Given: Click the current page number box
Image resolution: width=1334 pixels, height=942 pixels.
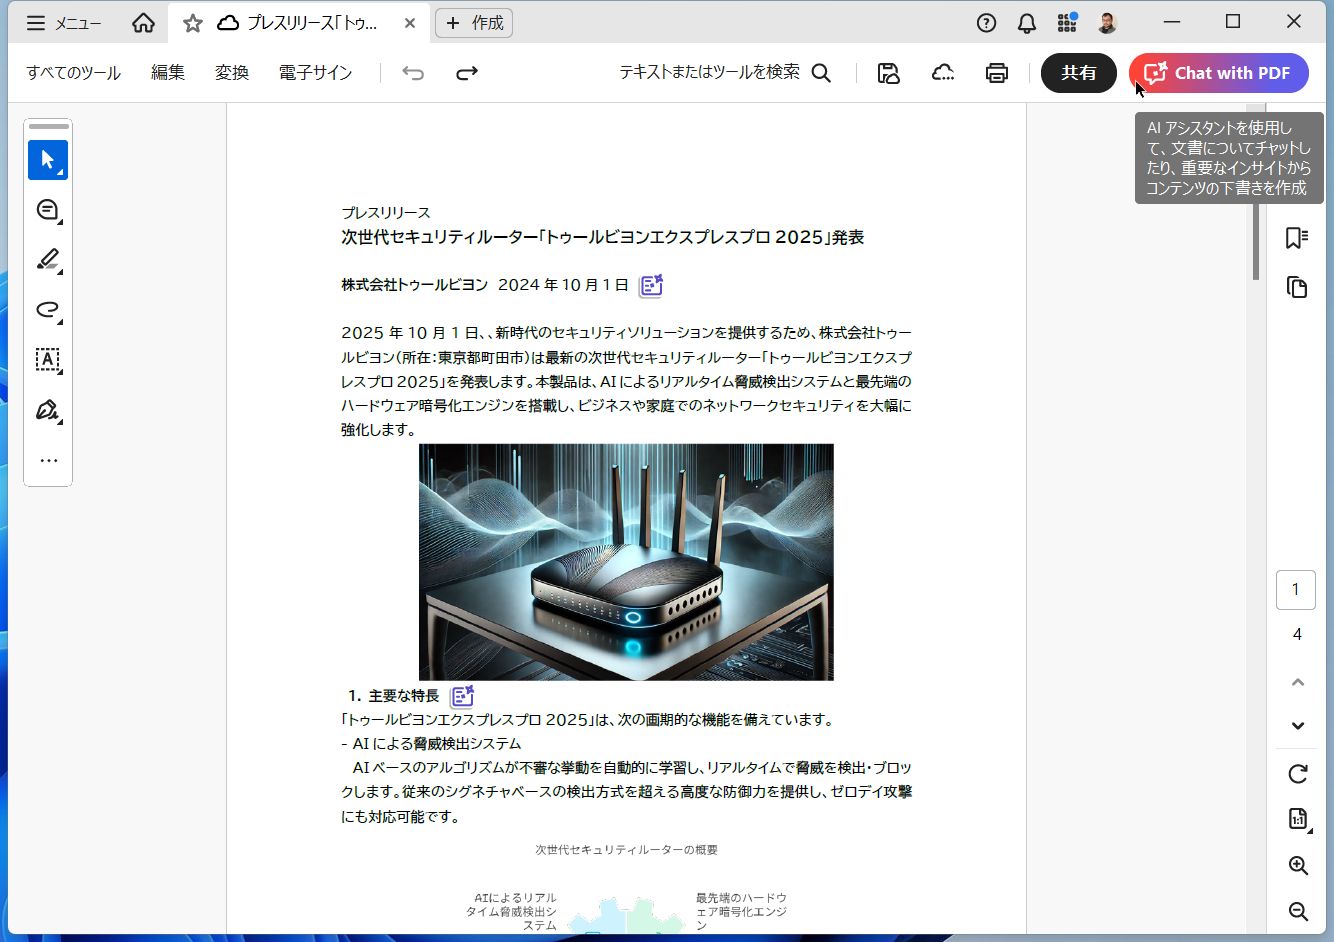Looking at the screenshot, I should [x=1296, y=590].
